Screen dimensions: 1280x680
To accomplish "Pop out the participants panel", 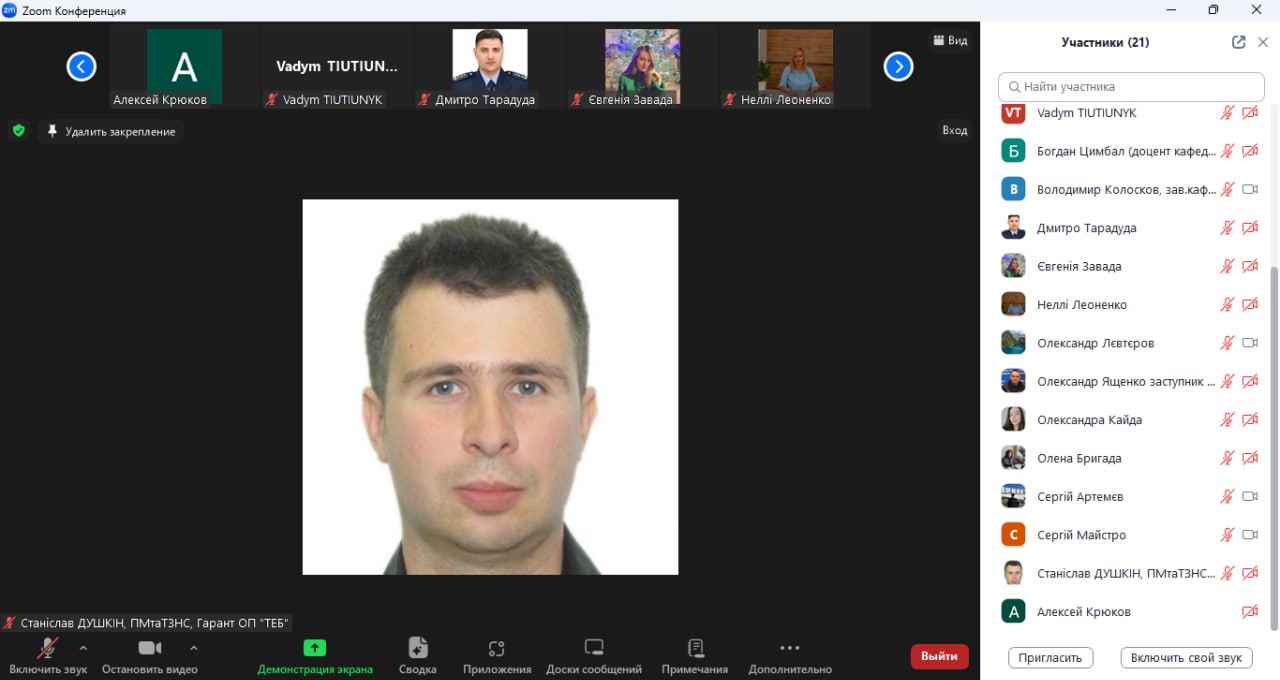I will [x=1239, y=42].
